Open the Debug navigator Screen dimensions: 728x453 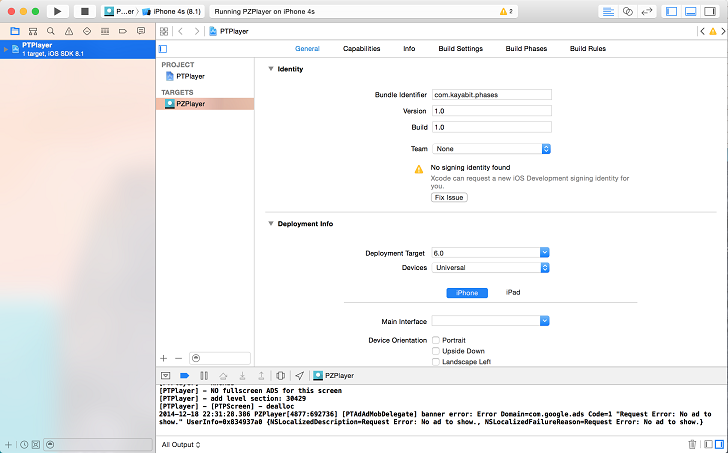pos(105,31)
